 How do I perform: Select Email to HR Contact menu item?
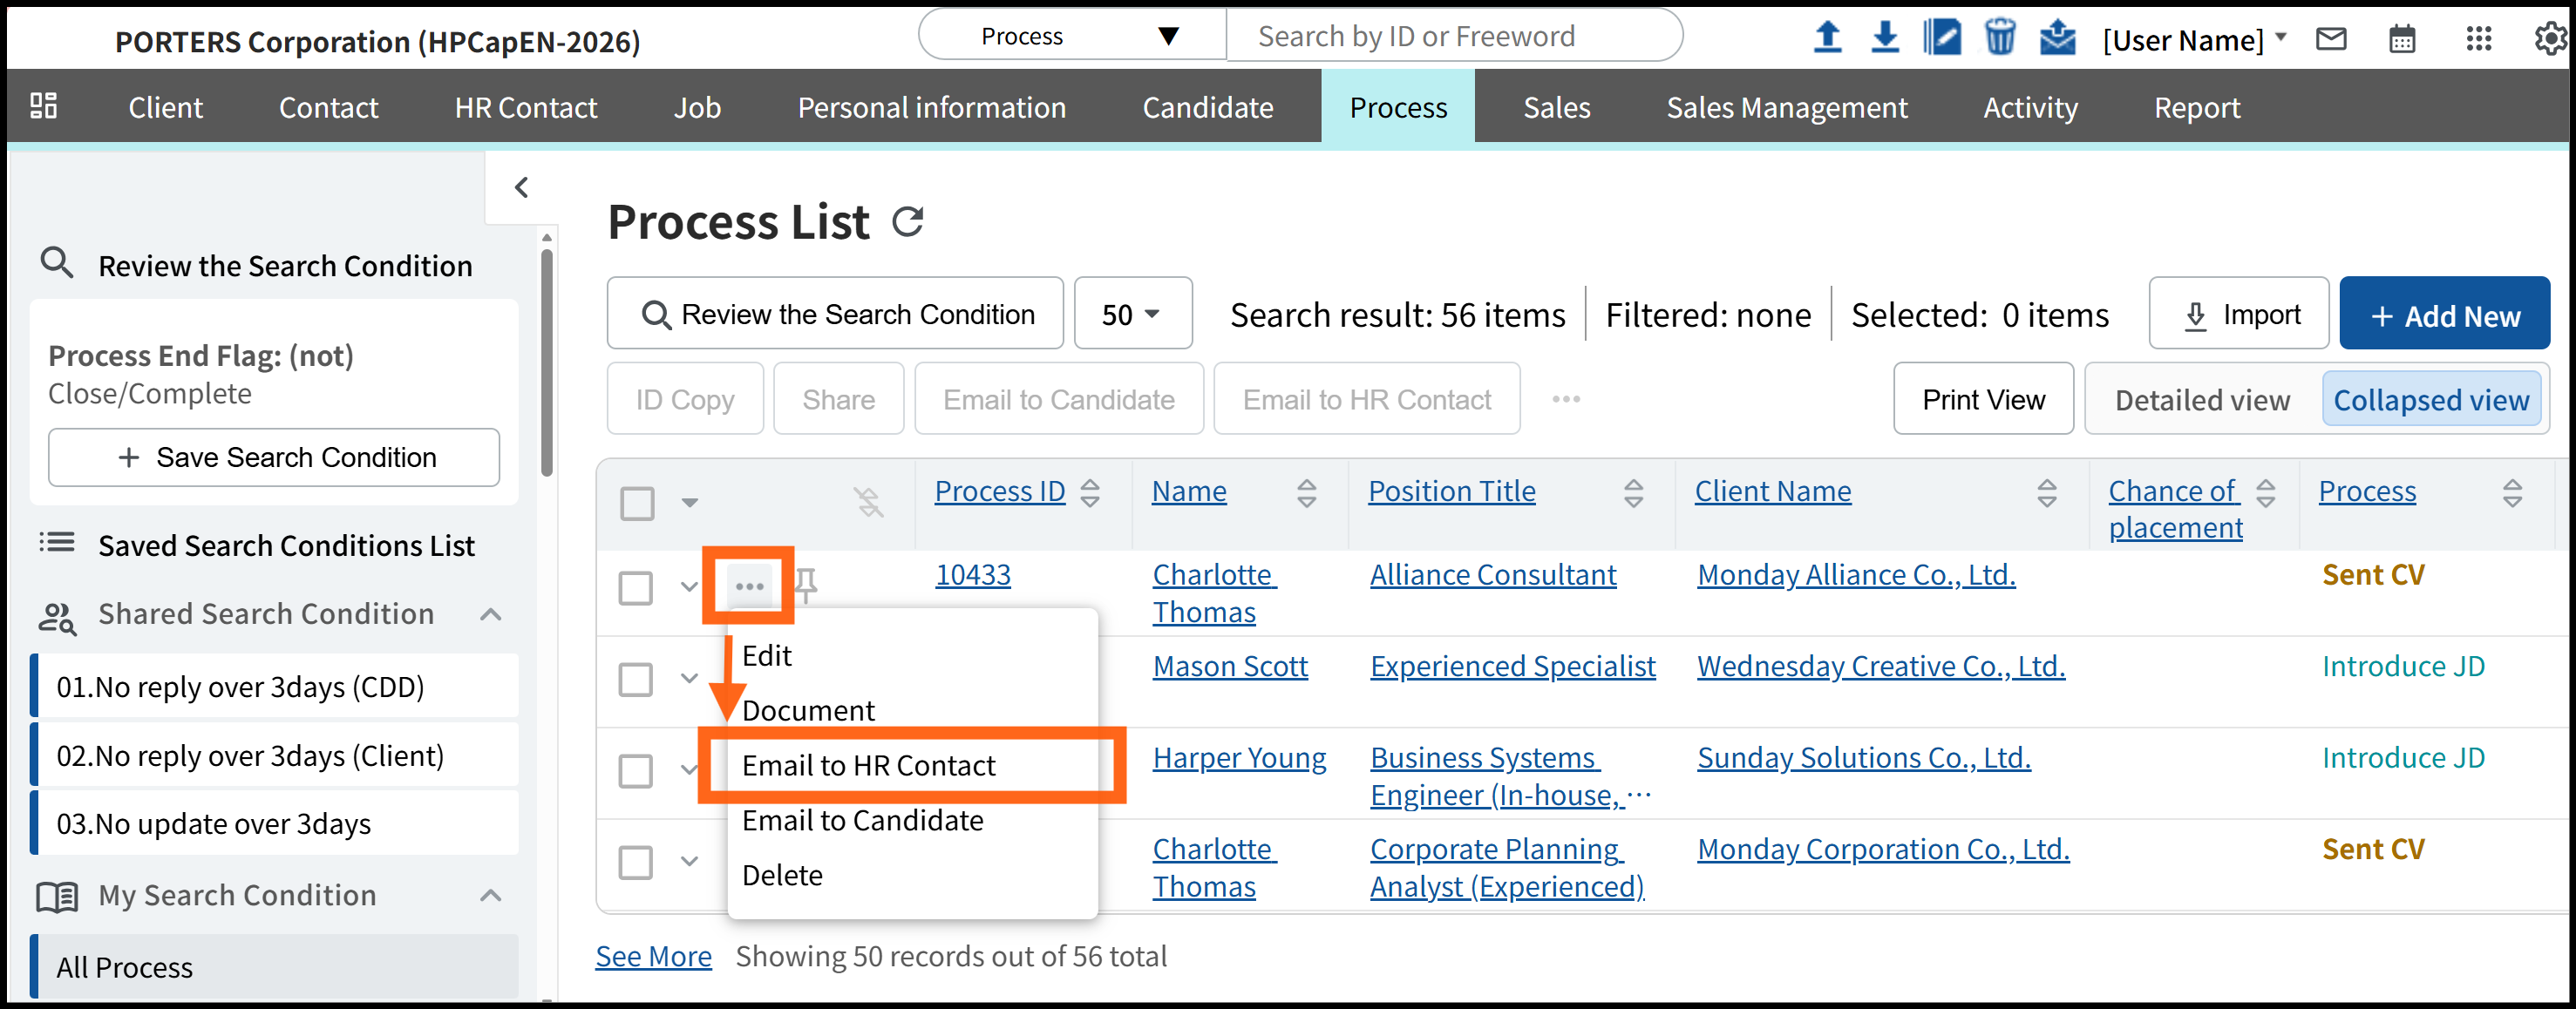click(x=868, y=765)
